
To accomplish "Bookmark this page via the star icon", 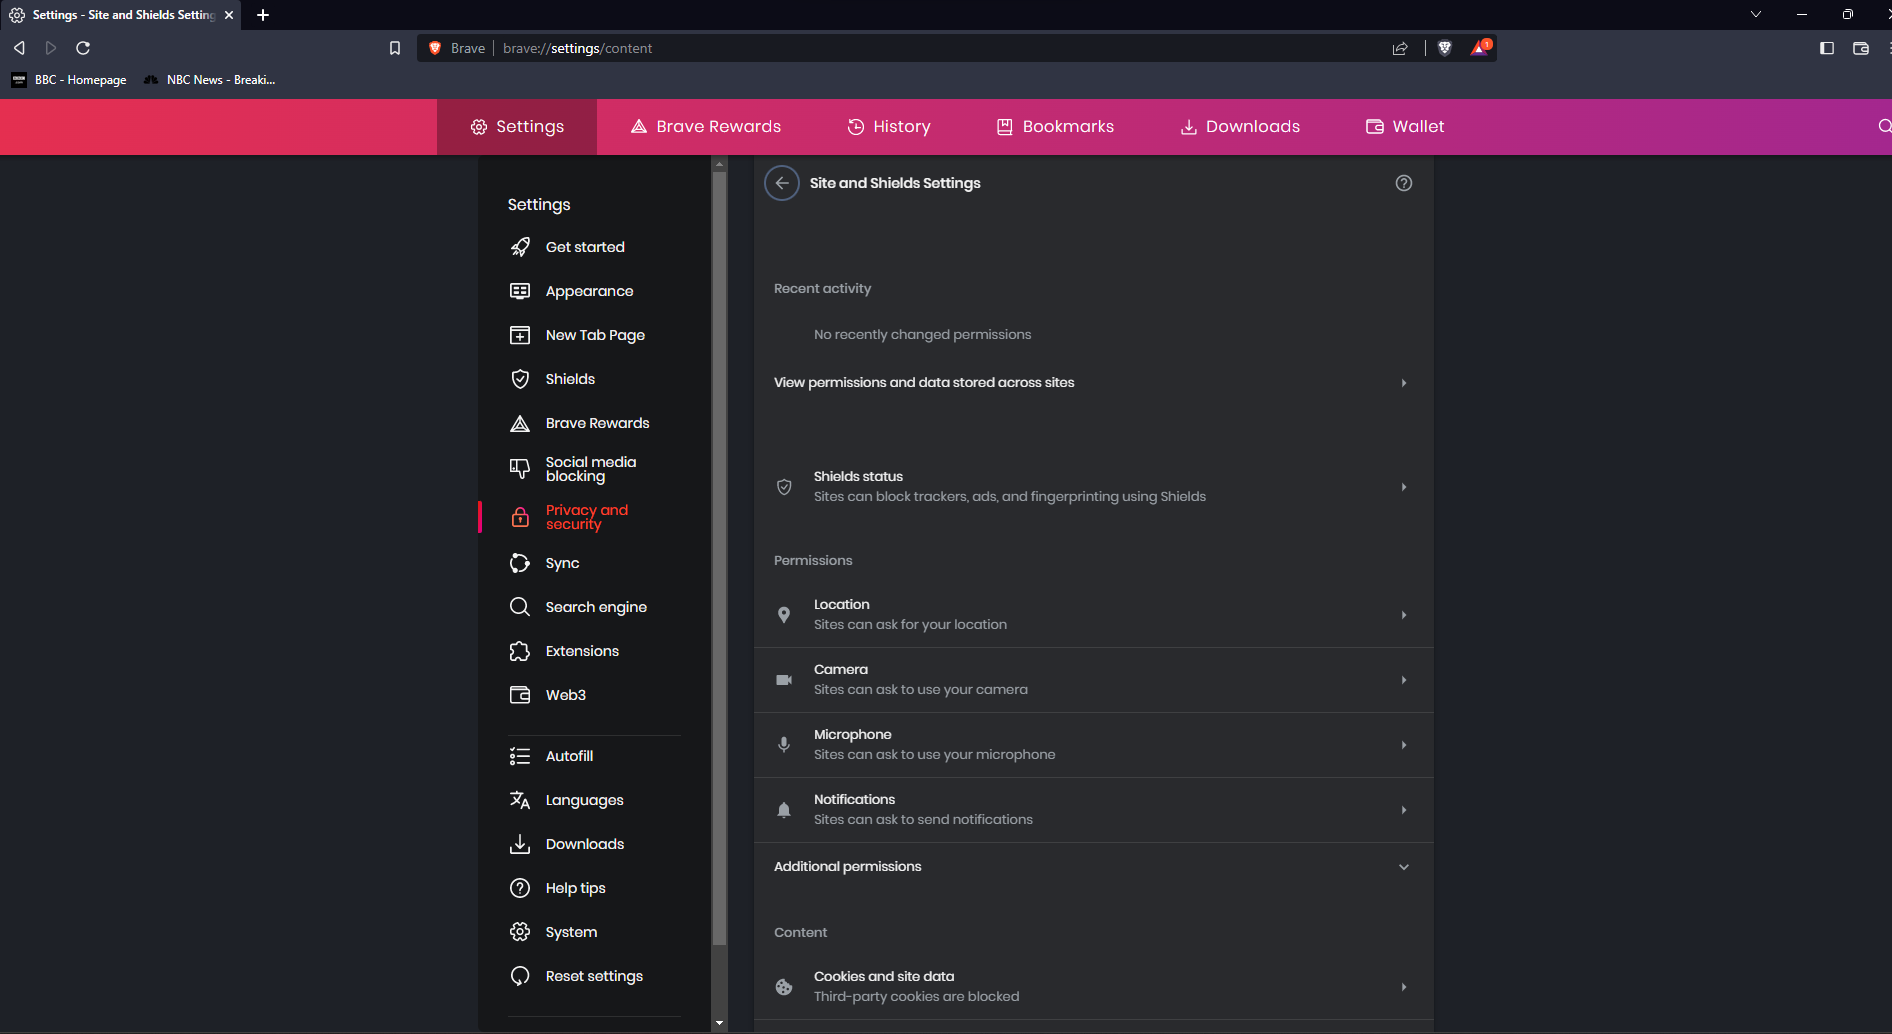I will click(x=394, y=47).
